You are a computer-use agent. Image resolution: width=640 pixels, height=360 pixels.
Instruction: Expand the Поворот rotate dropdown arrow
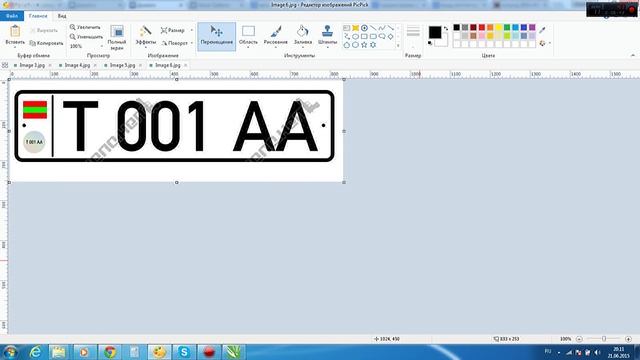tap(192, 43)
